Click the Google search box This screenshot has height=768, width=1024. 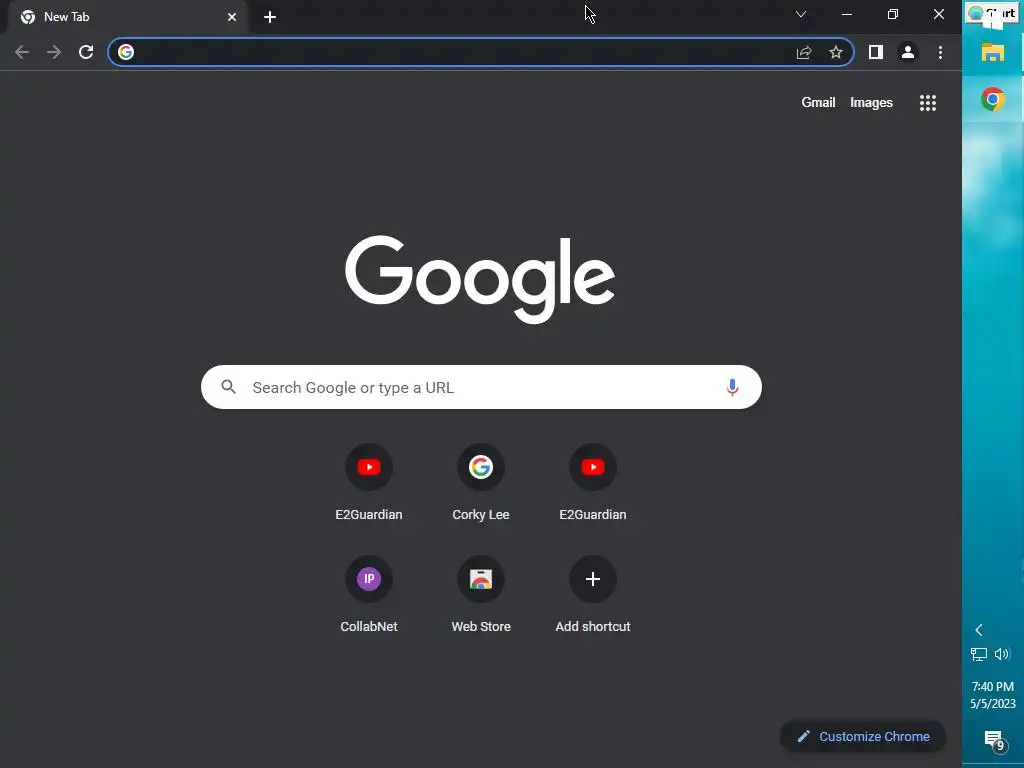pos(481,387)
